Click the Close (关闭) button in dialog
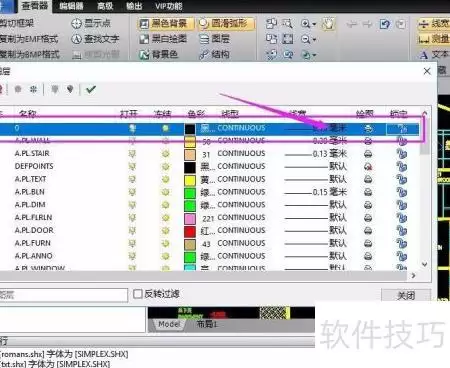Viewport: 450px width, 368px height. point(406,295)
